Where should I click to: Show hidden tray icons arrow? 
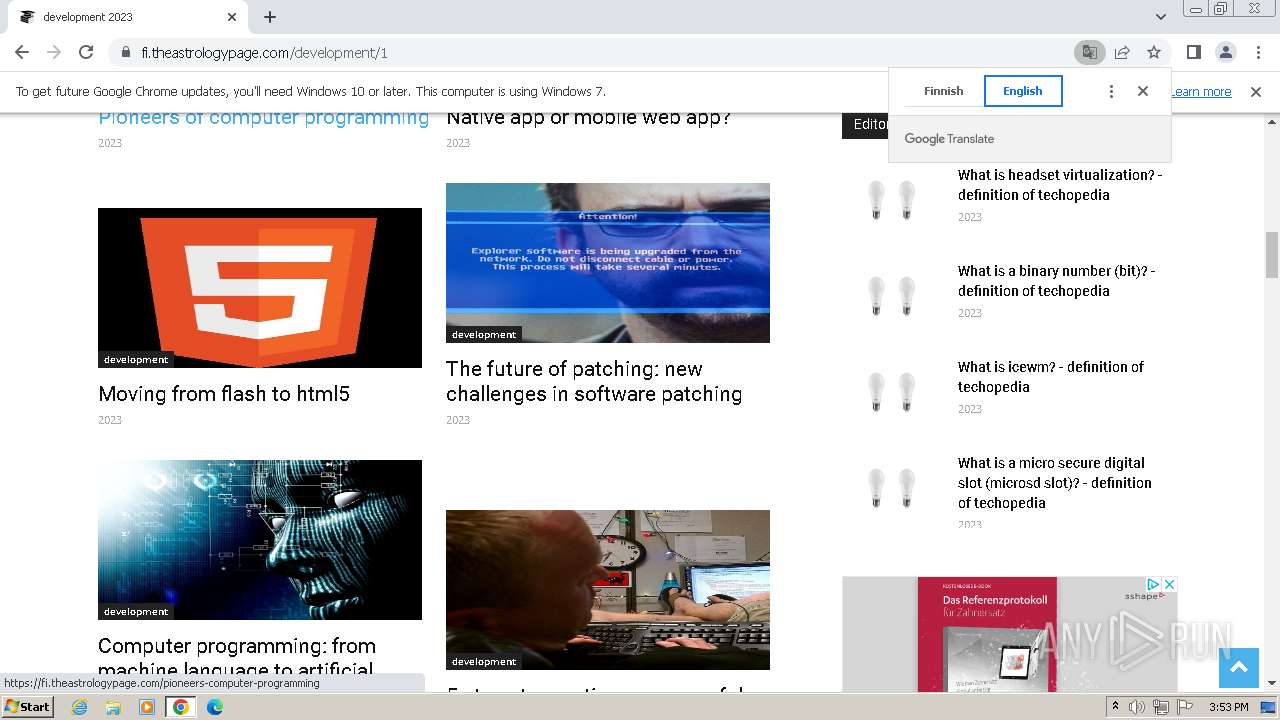(x=1115, y=707)
